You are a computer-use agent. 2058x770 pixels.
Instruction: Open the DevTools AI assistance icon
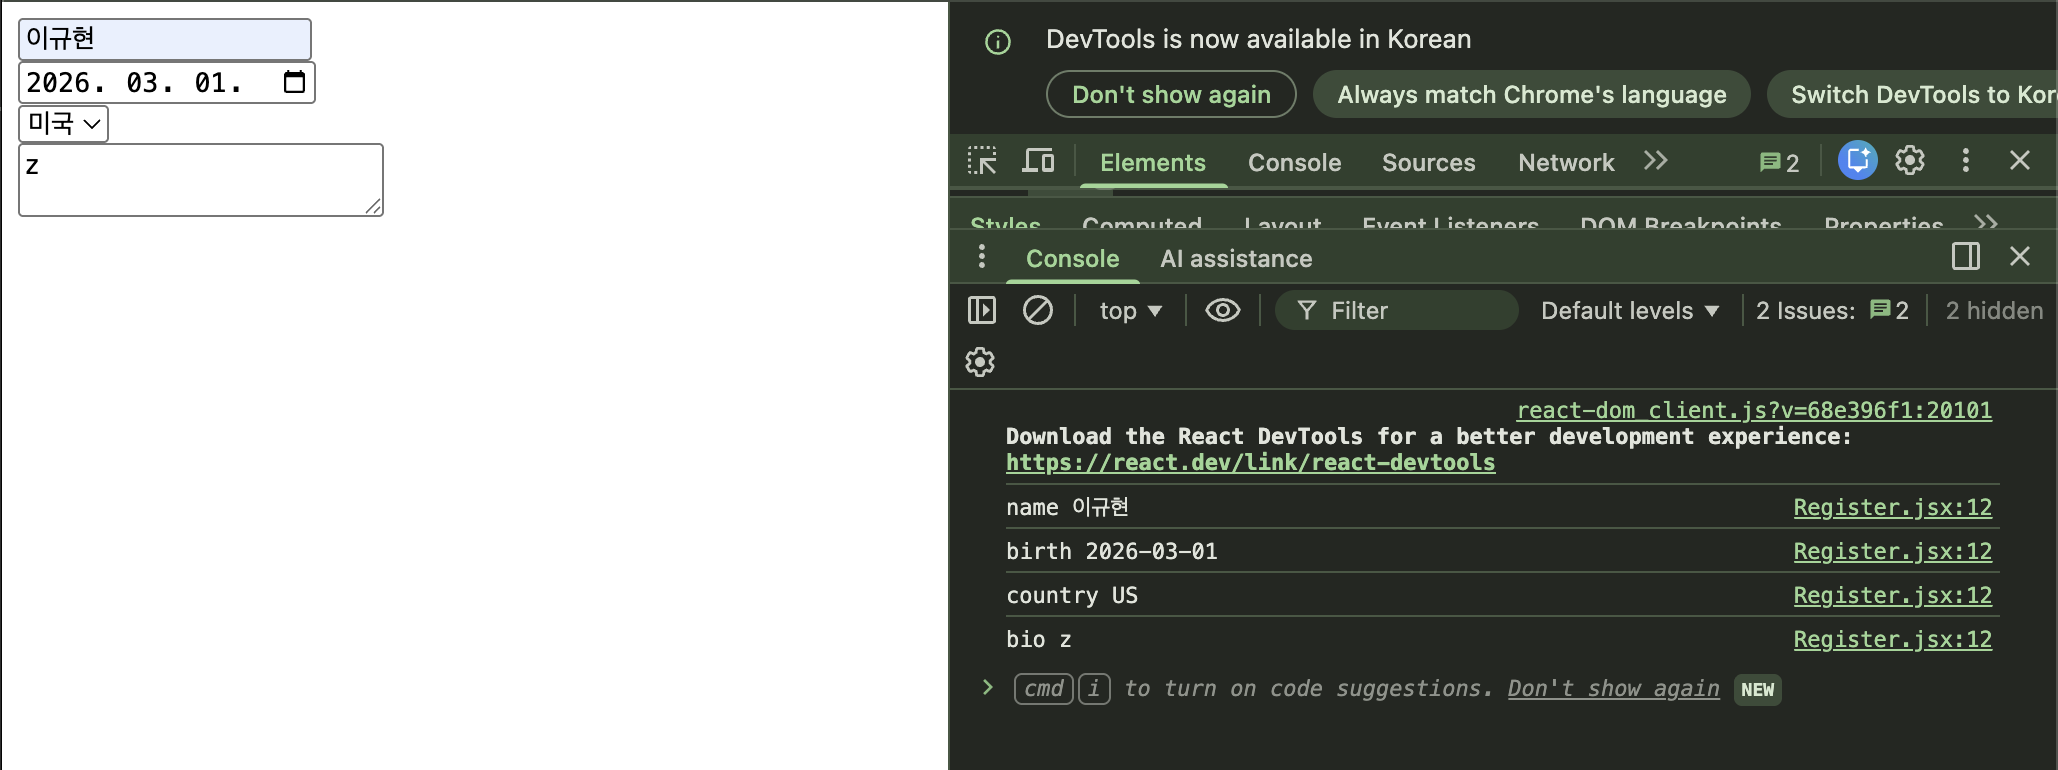coord(1857,161)
